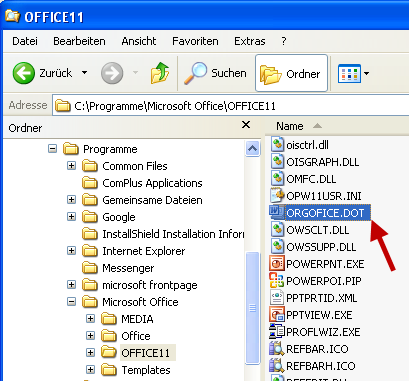Screen dimensions: 409x381
Task: Click the grey forward arrow button
Action: point(112,73)
